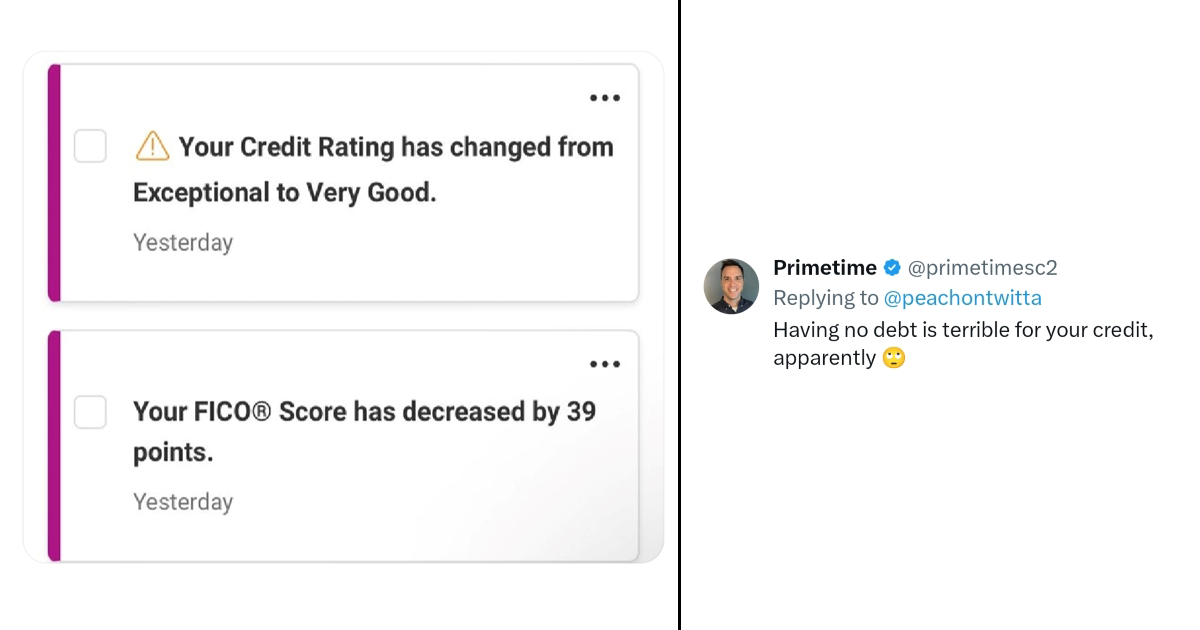Open the three-dot menu on FICO score notification

[x=605, y=363]
